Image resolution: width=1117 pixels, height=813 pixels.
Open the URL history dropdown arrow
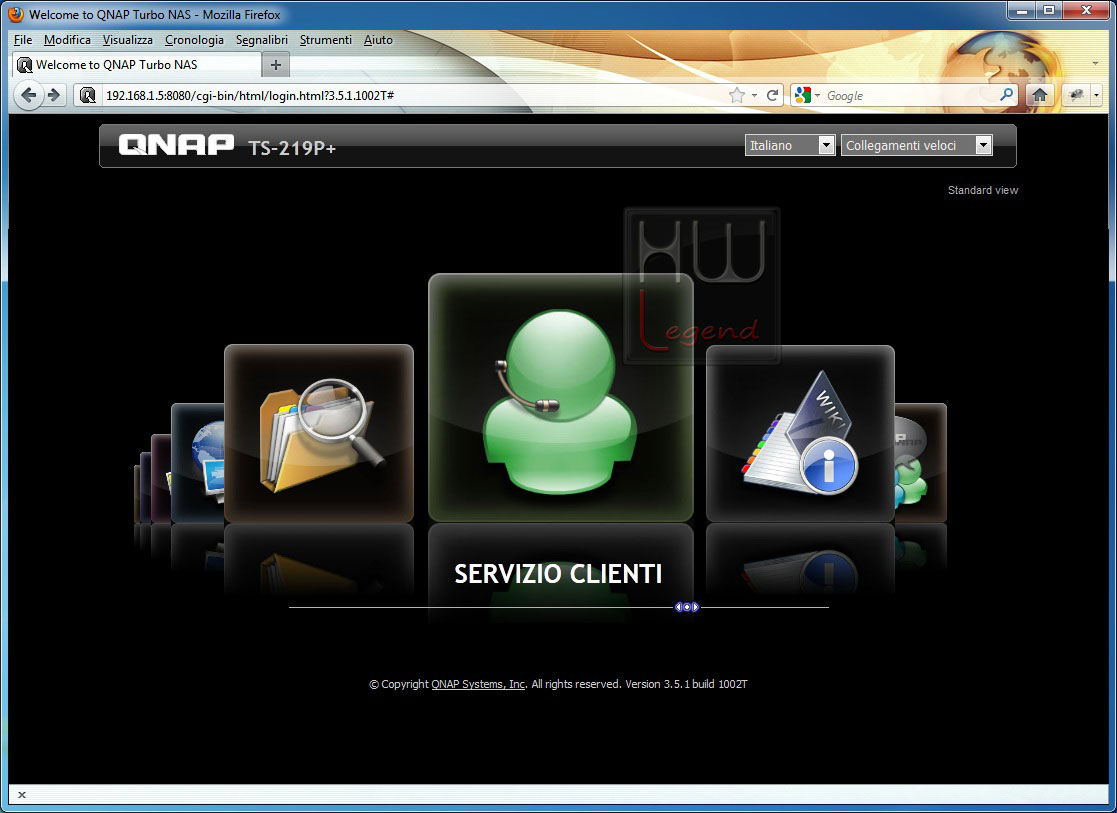[x=754, y=95]
